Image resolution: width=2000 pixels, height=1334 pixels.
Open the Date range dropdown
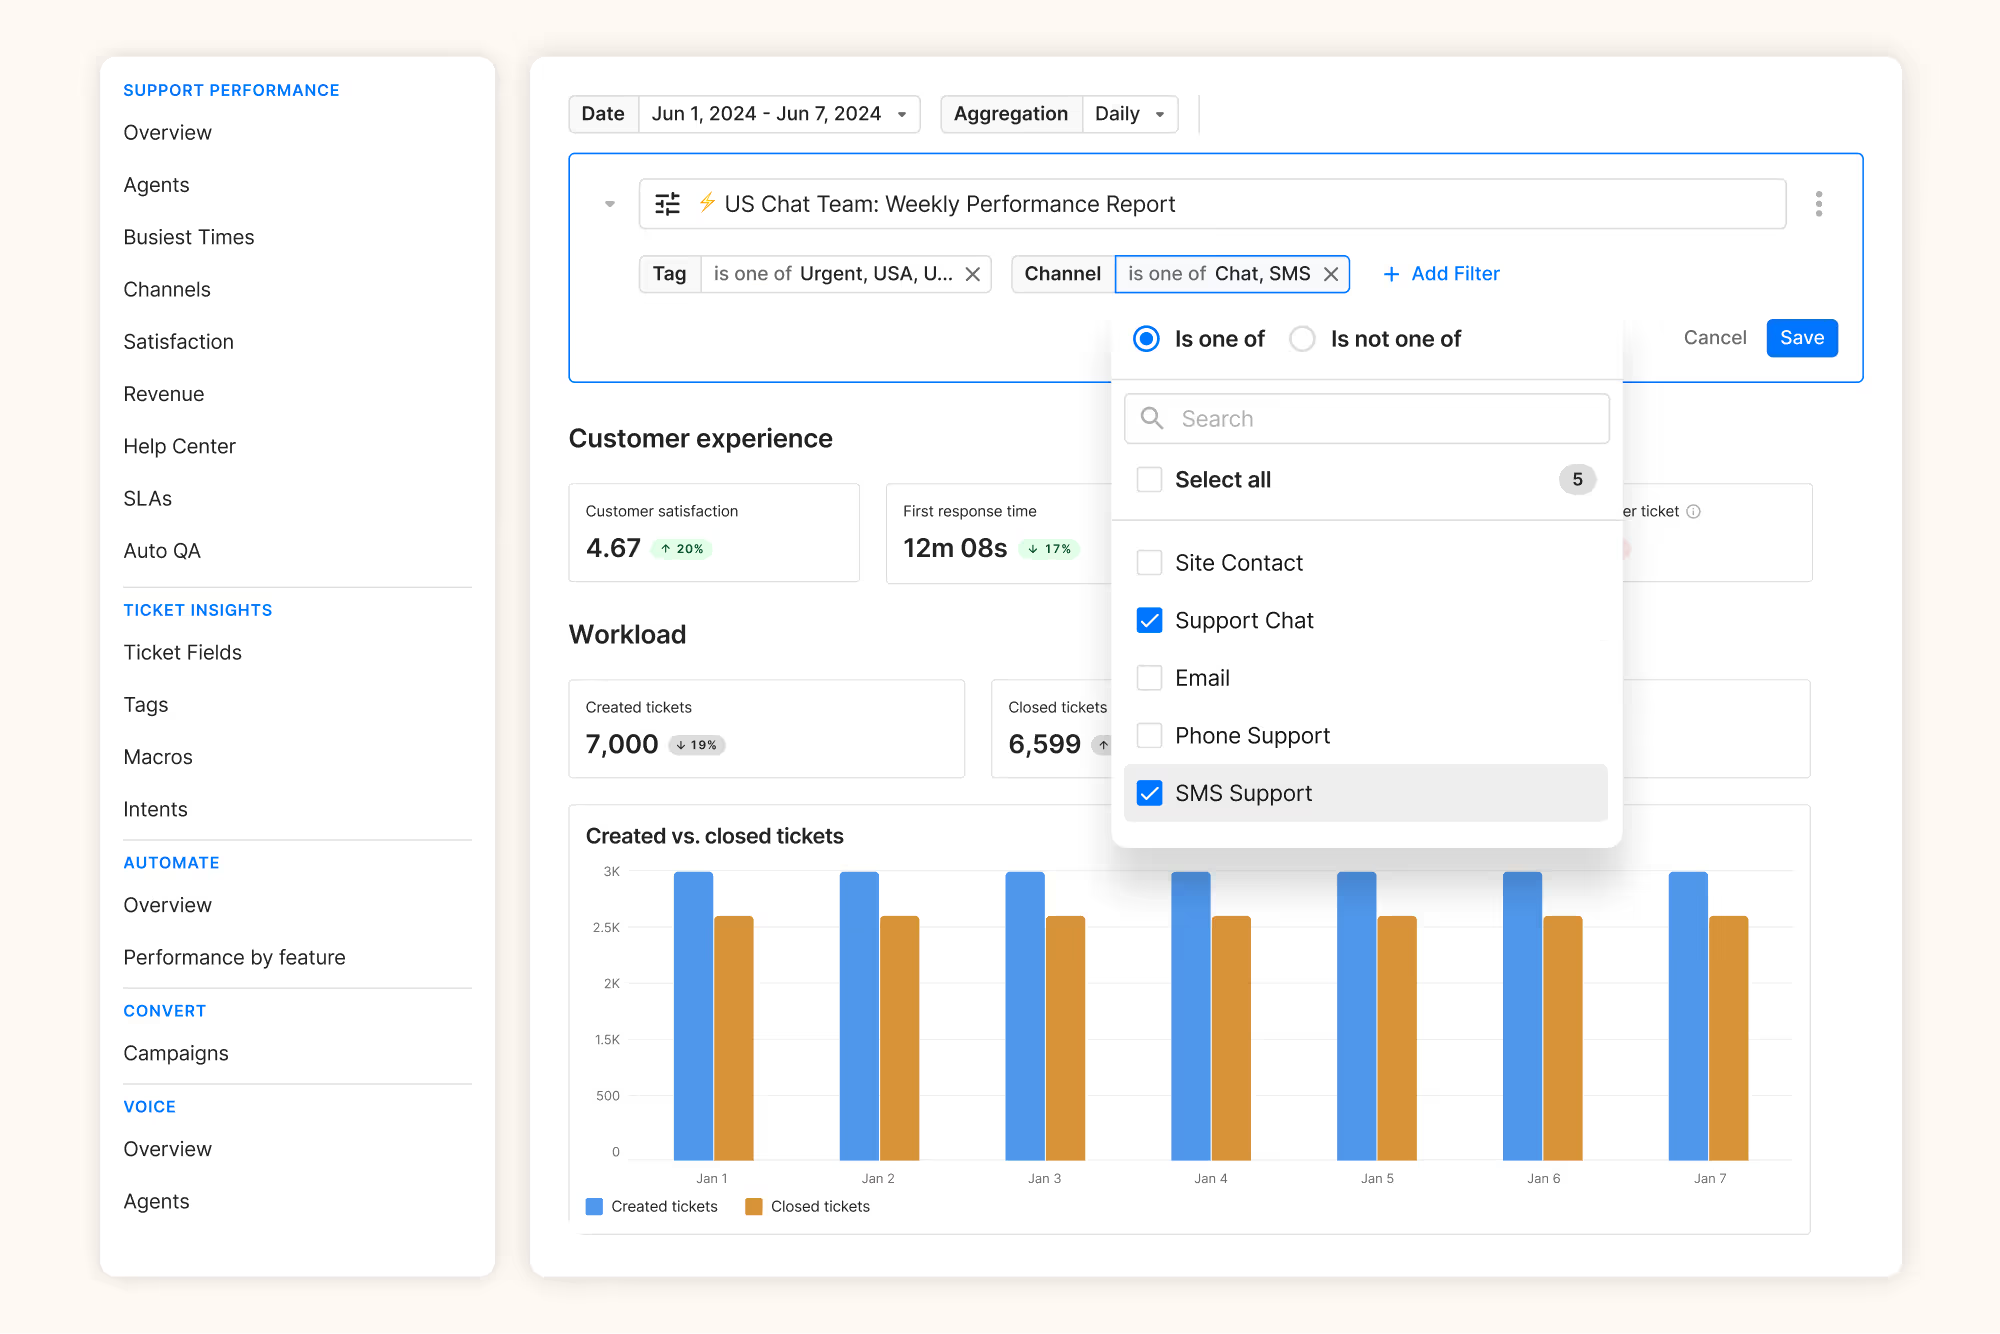(x=779, y=113)
